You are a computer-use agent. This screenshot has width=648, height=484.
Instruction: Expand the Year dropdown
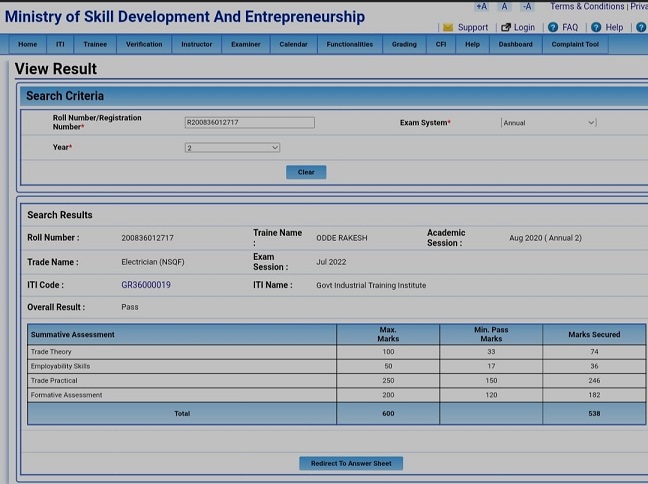coord(232,148)
